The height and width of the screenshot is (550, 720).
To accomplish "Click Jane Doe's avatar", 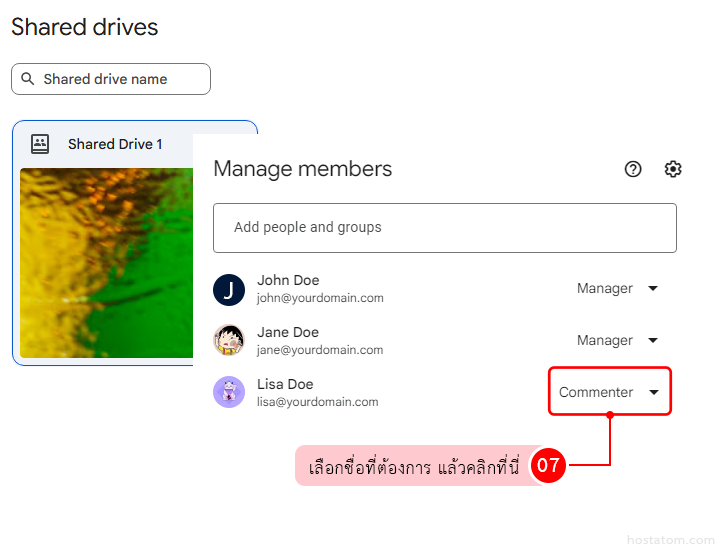I will click(x=229, y=340).
